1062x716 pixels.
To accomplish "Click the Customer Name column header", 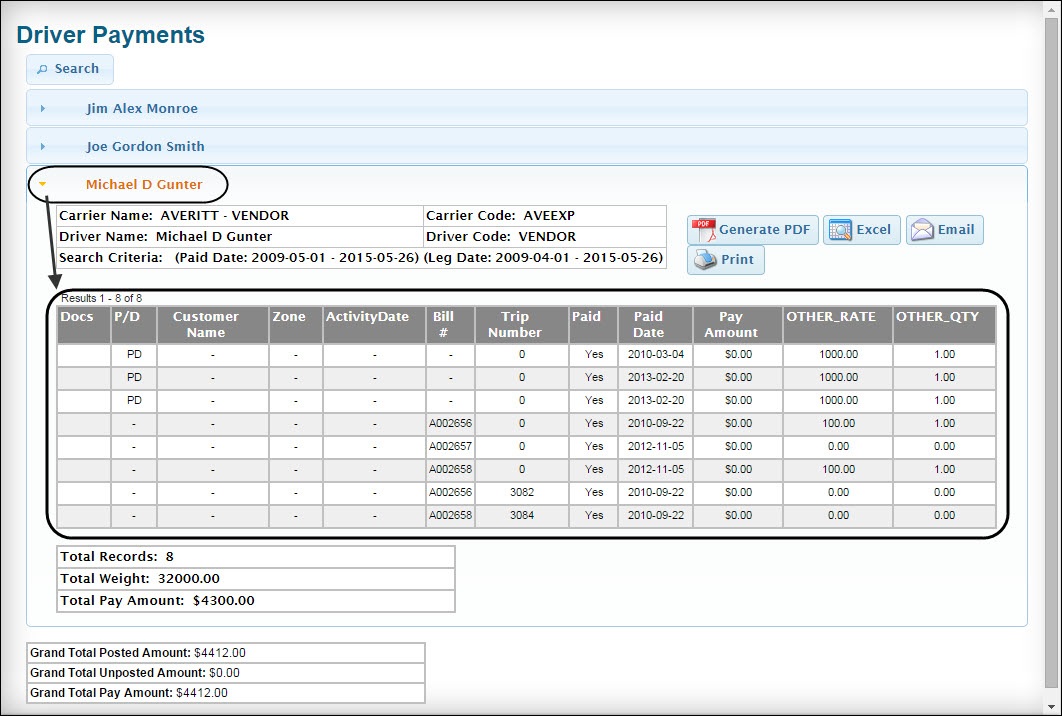I will click(x=206, y=324).
